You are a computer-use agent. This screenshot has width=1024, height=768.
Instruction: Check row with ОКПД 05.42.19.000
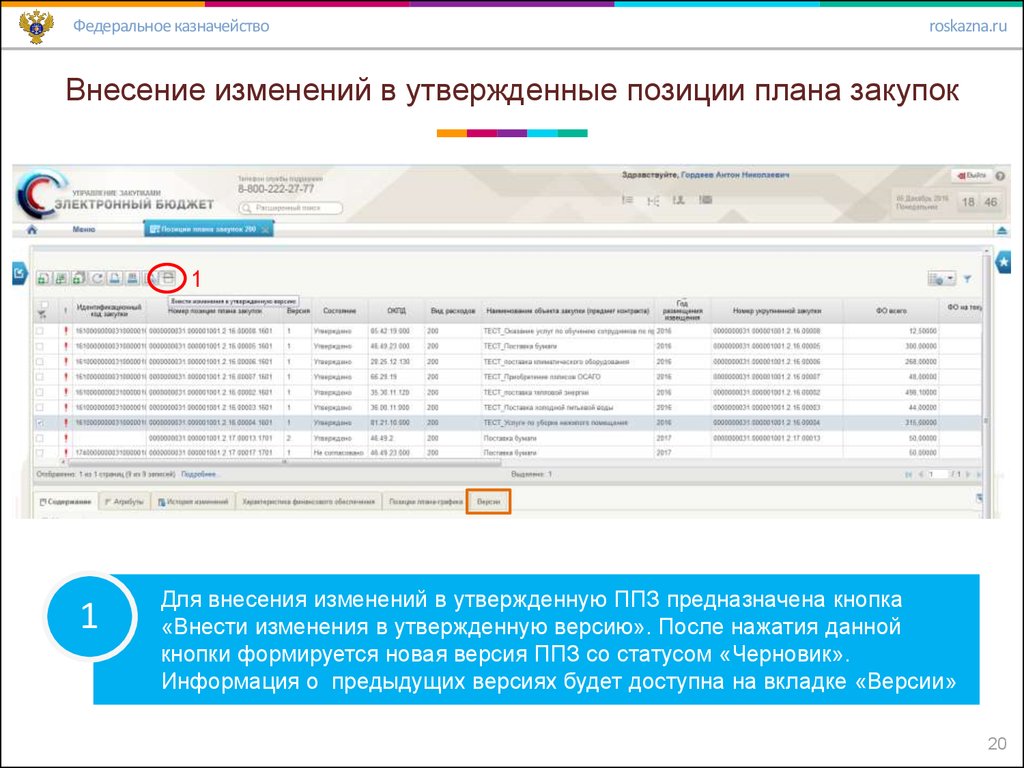coord(40,331)
